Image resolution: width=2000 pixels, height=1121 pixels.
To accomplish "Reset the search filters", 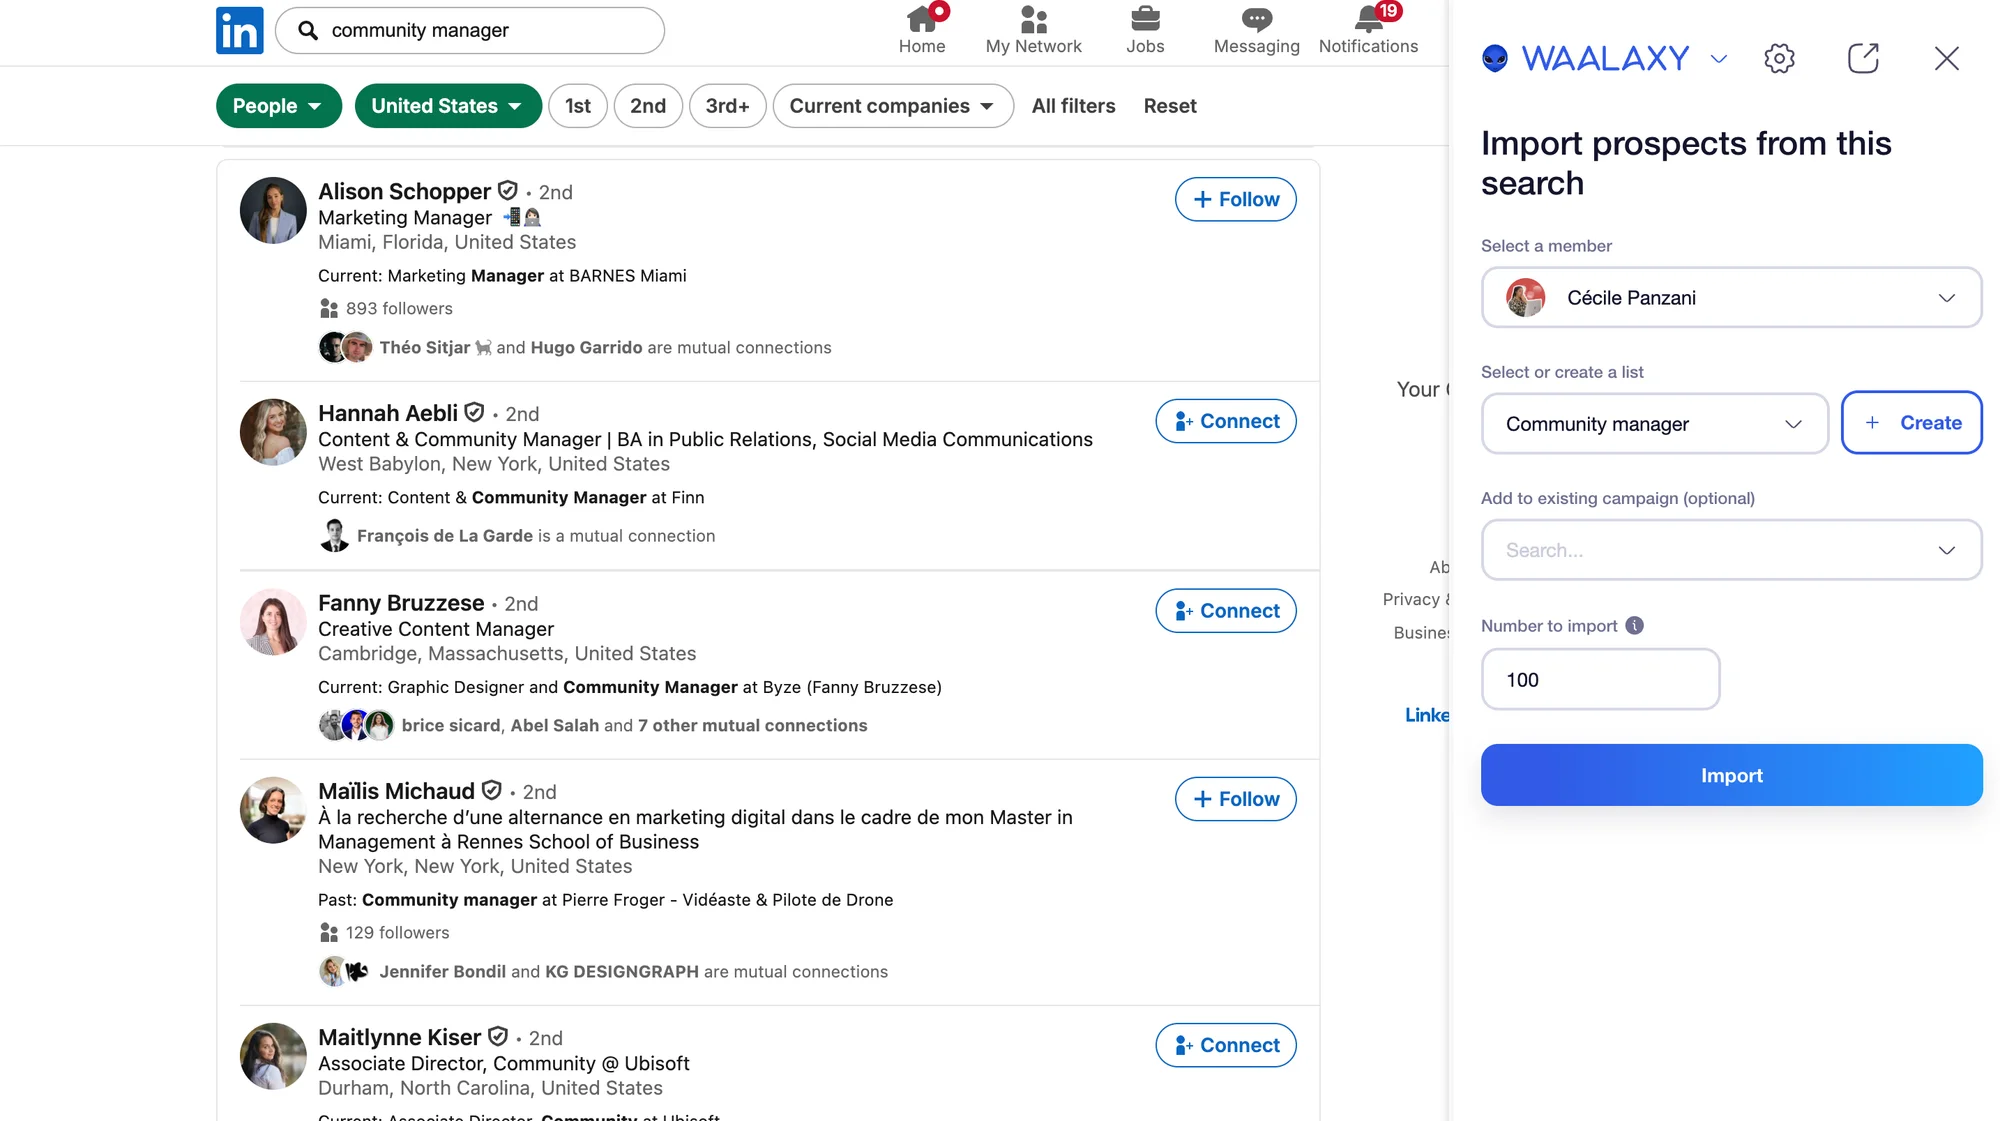I will (1170, 106).
